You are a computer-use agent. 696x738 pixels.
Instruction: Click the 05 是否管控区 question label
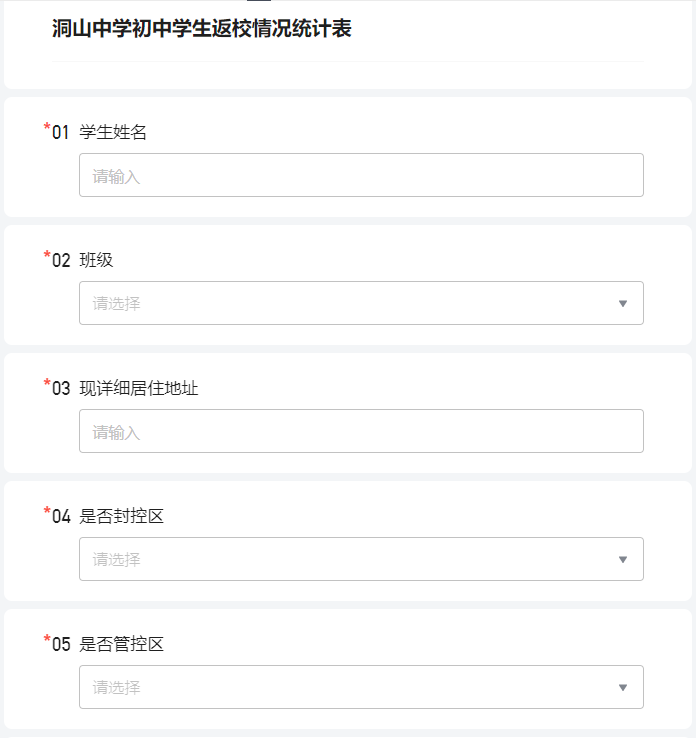click(108, 644)
